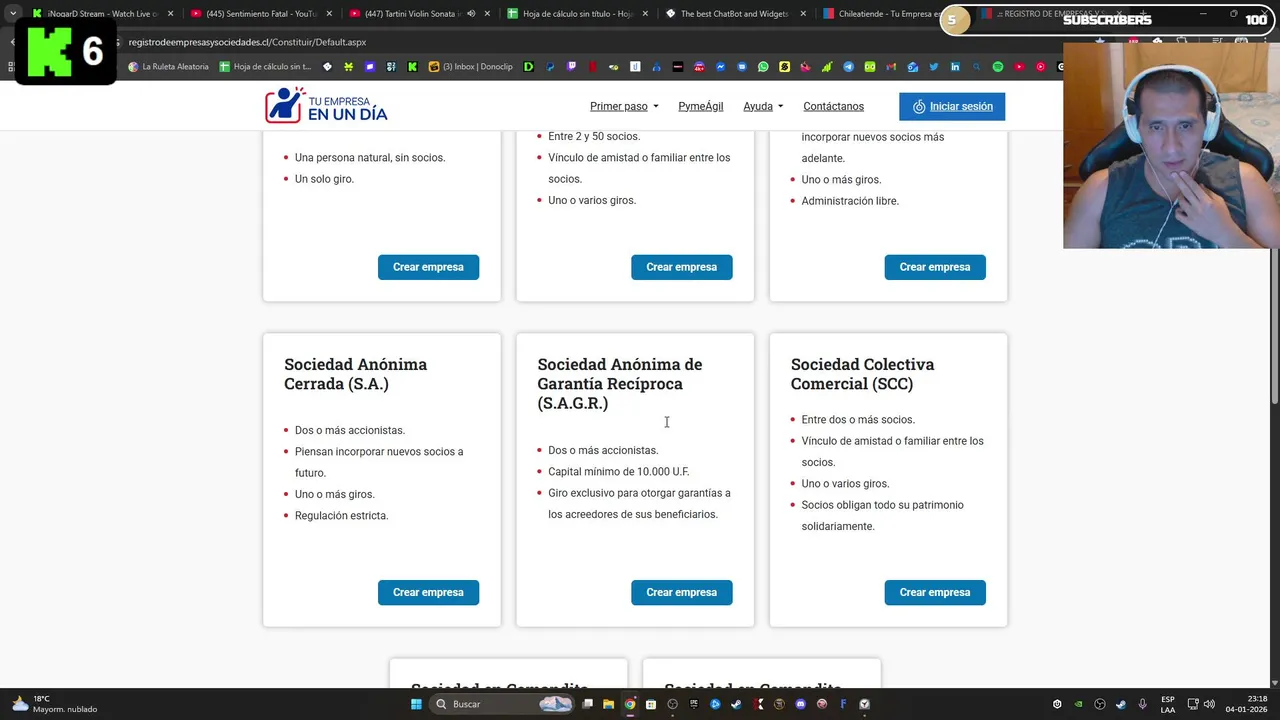Open the Primer paso dropdown menu

(624, 106)
